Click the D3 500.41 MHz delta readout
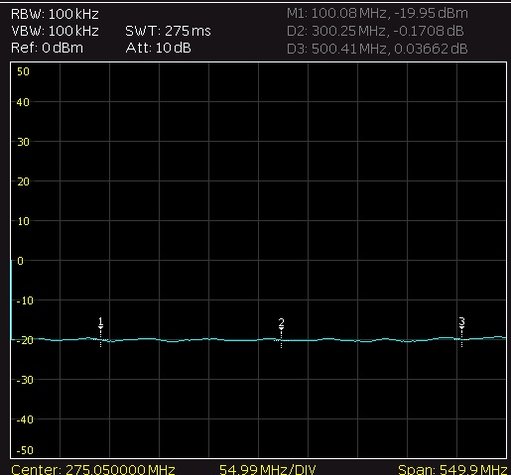The height and width of the screenshot is (475, 511). [377, 49]
